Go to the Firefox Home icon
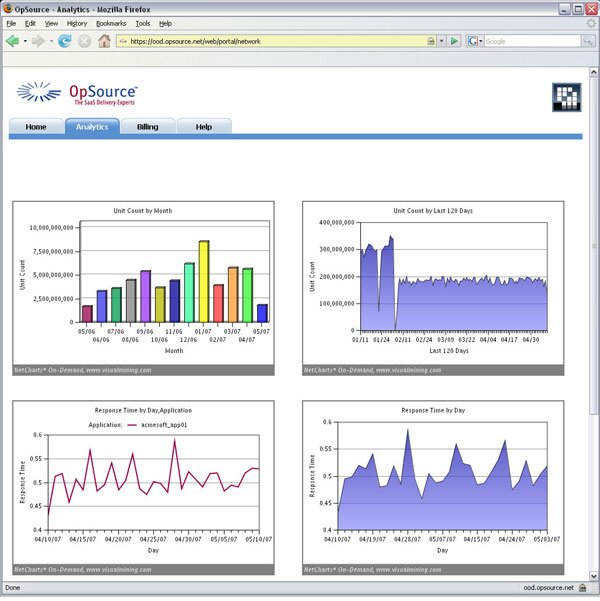Screen dimensions: 600x601 [x=104, y=41]
